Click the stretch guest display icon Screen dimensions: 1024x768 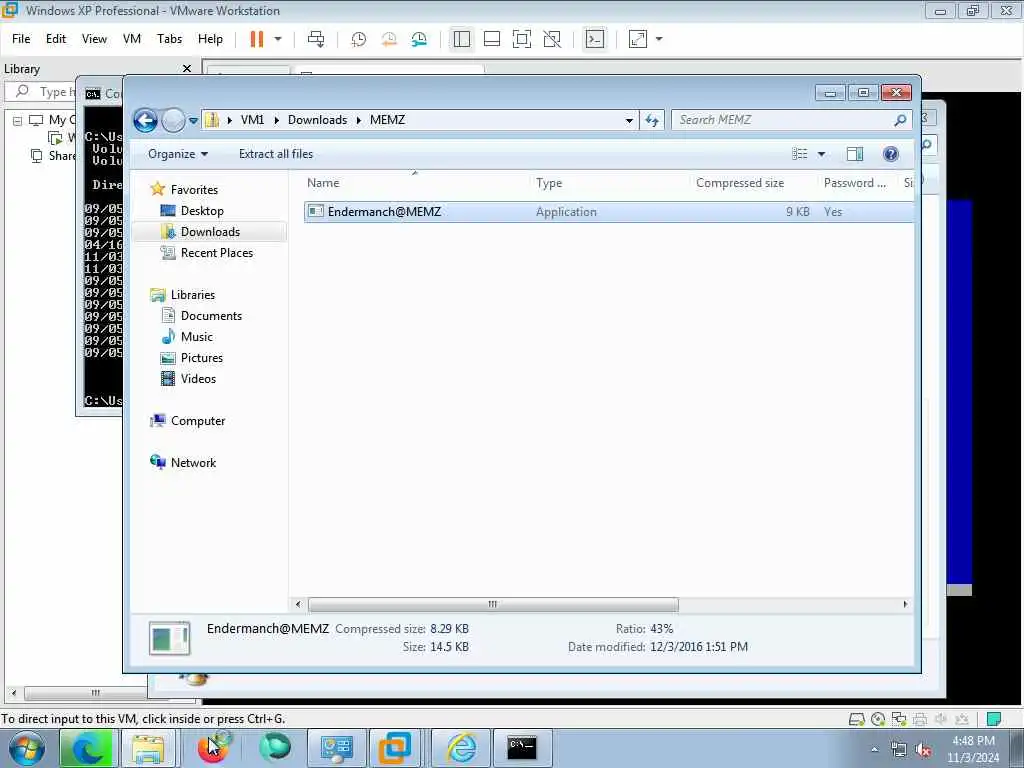[x=638, y=39]
